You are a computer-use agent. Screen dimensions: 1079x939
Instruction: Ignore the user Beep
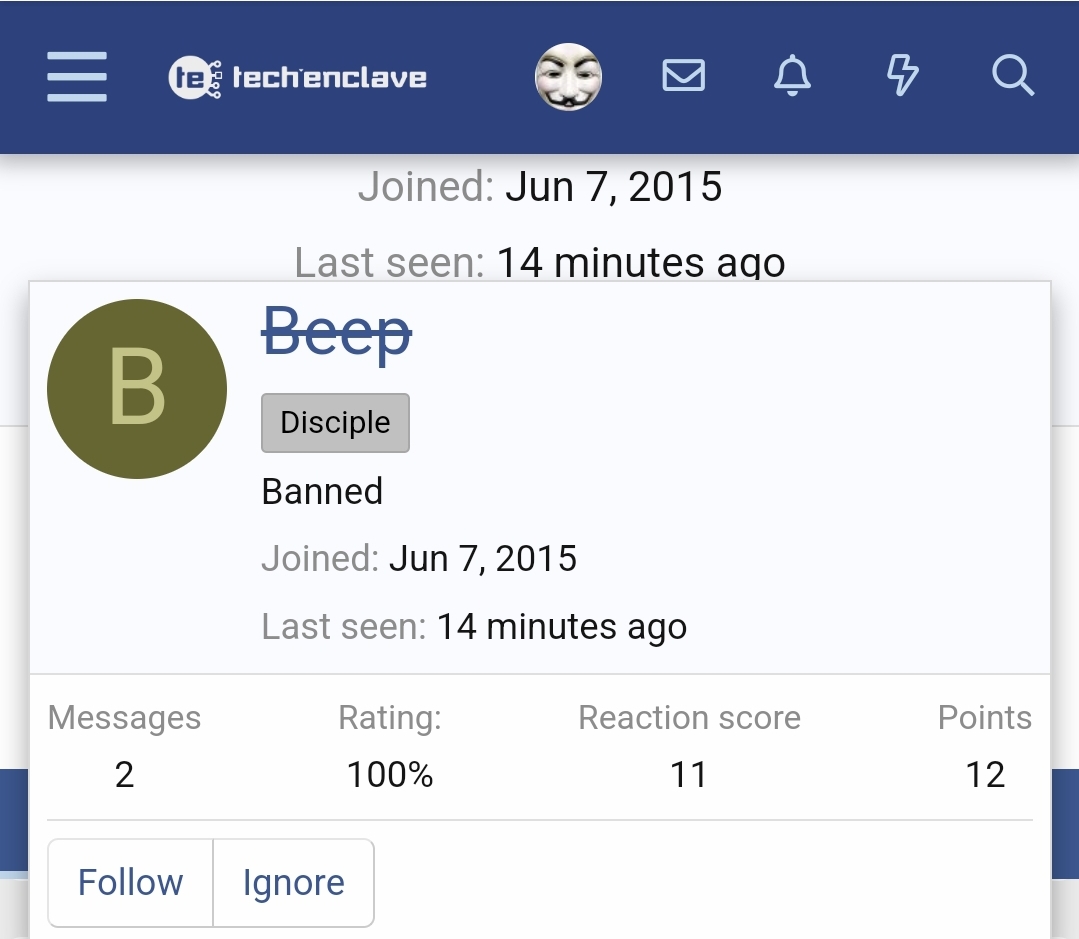[x=294, y=883]
